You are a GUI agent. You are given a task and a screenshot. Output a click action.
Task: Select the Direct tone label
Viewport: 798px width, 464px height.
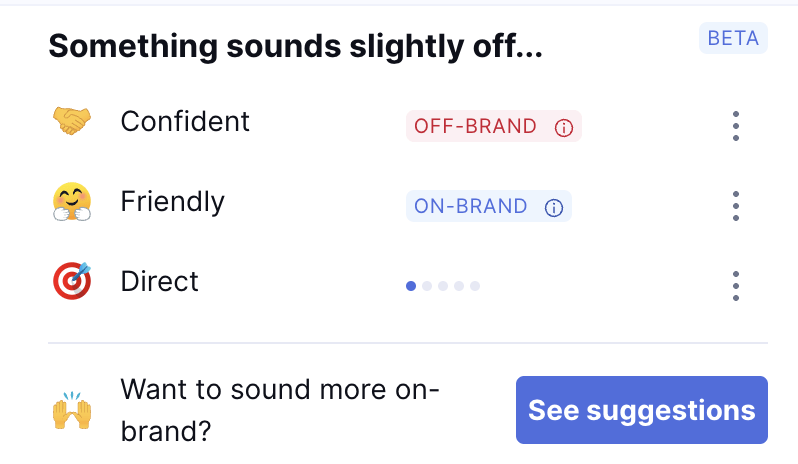click(159, 281)
